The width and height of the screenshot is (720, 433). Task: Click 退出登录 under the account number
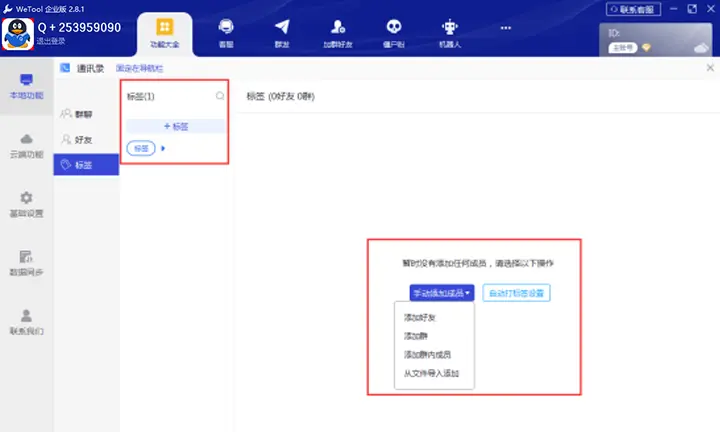(51, 41)
